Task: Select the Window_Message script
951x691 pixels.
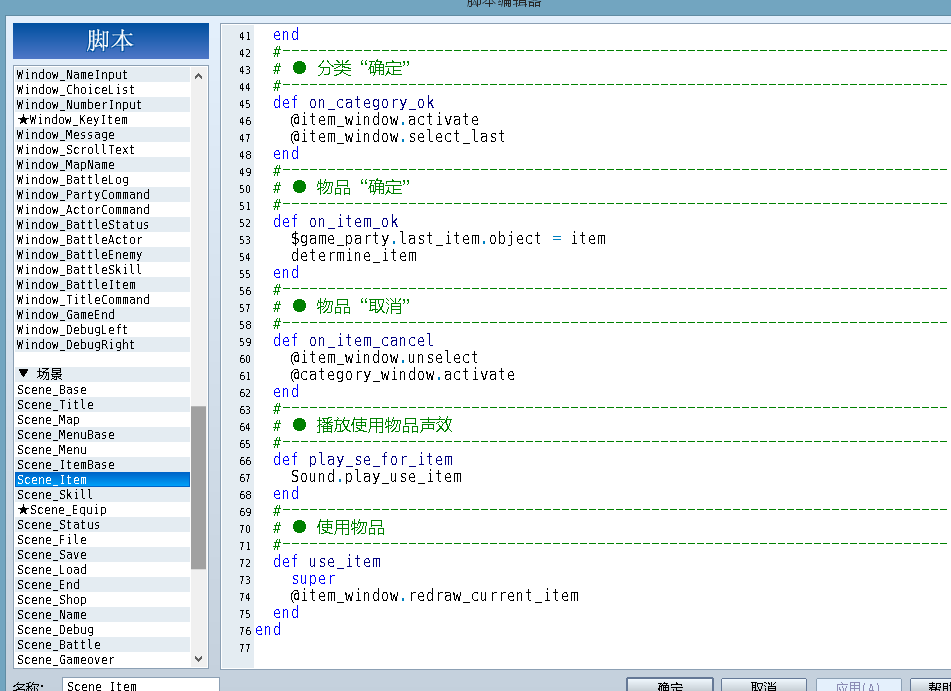Action: (102, 135)
